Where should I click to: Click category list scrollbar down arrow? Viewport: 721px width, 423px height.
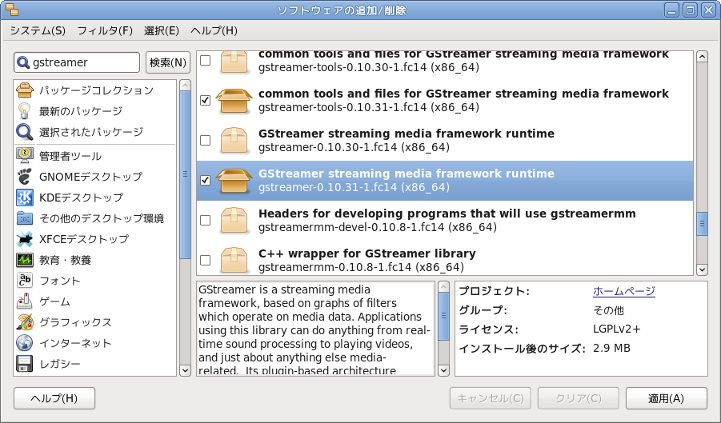[185, 370]
